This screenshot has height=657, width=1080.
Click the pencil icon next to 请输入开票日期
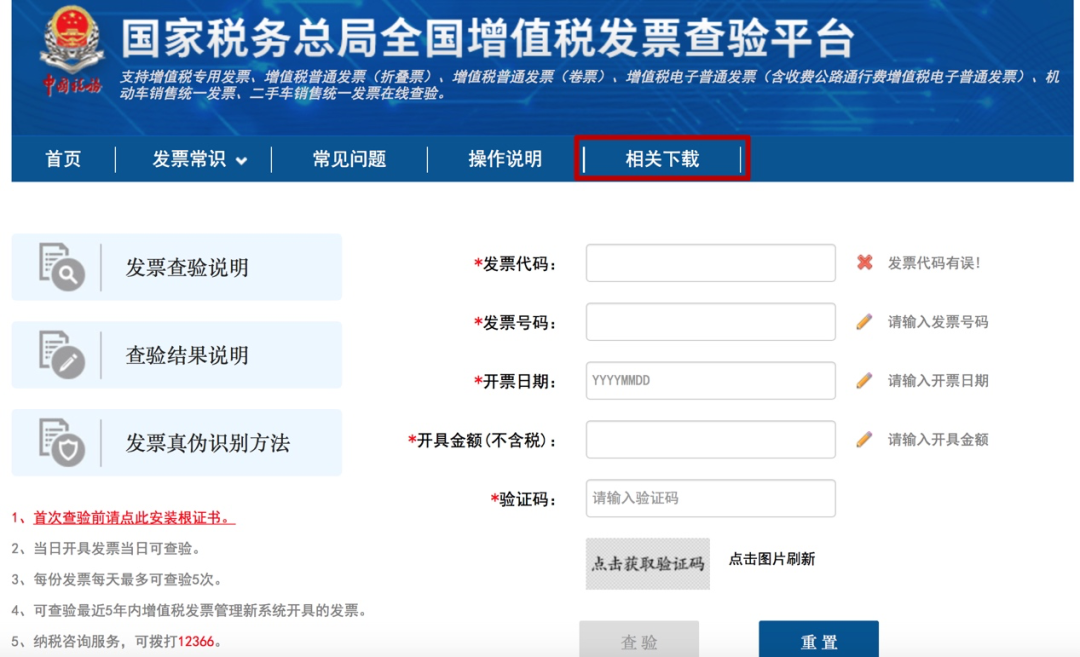[864, 381]
